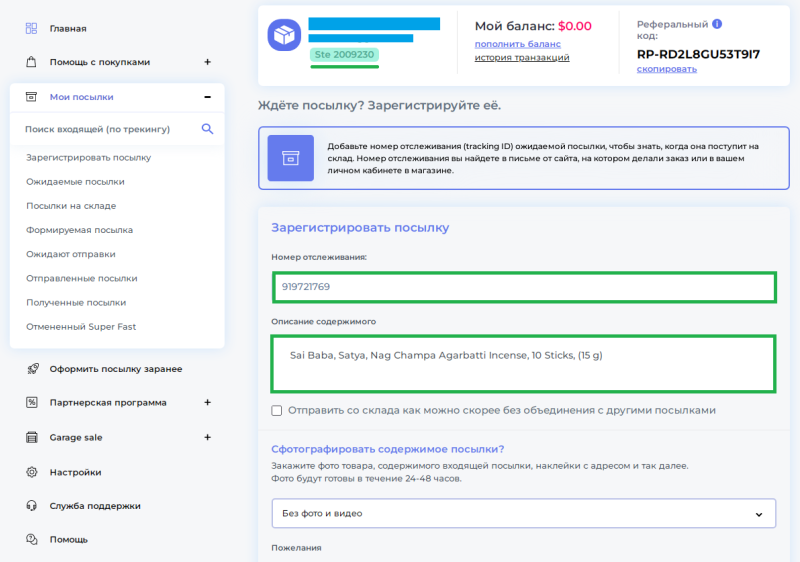Enable the send-without-combining parcels checkbox

coord(277,411)
